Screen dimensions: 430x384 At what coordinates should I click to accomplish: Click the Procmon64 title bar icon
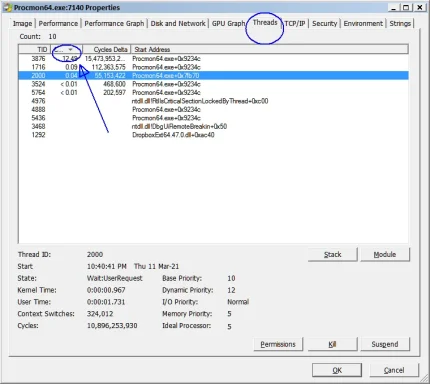tap(8, 7)
